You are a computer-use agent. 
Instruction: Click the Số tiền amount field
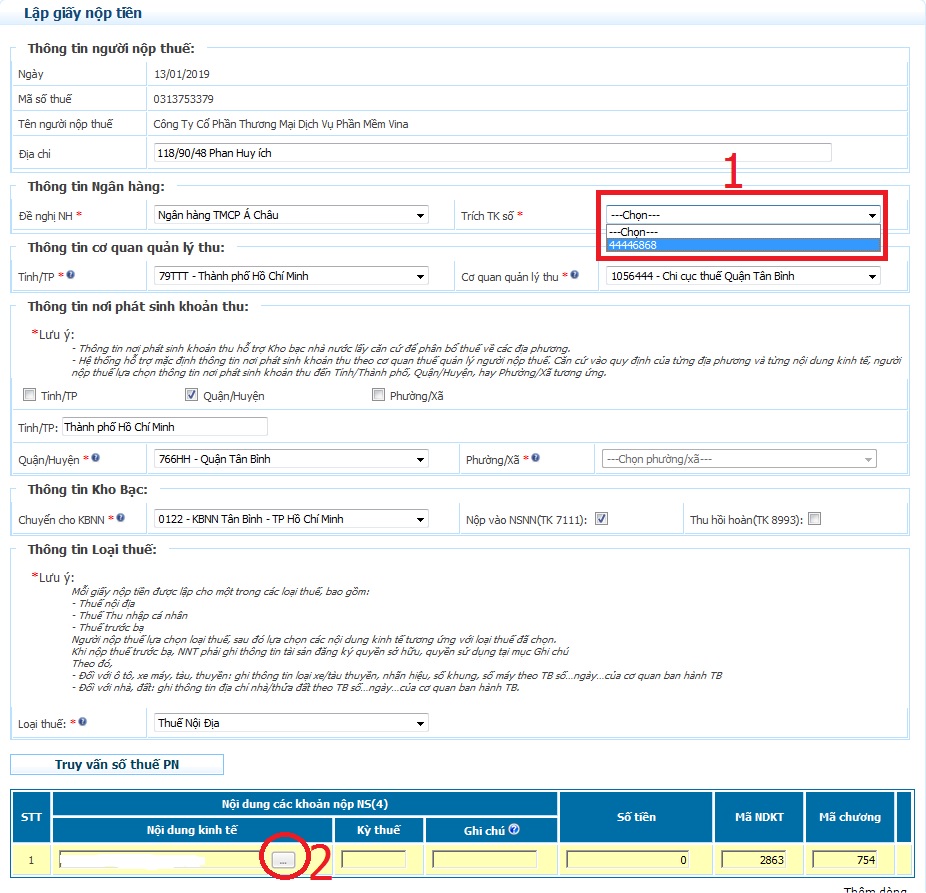pos(627,859)
